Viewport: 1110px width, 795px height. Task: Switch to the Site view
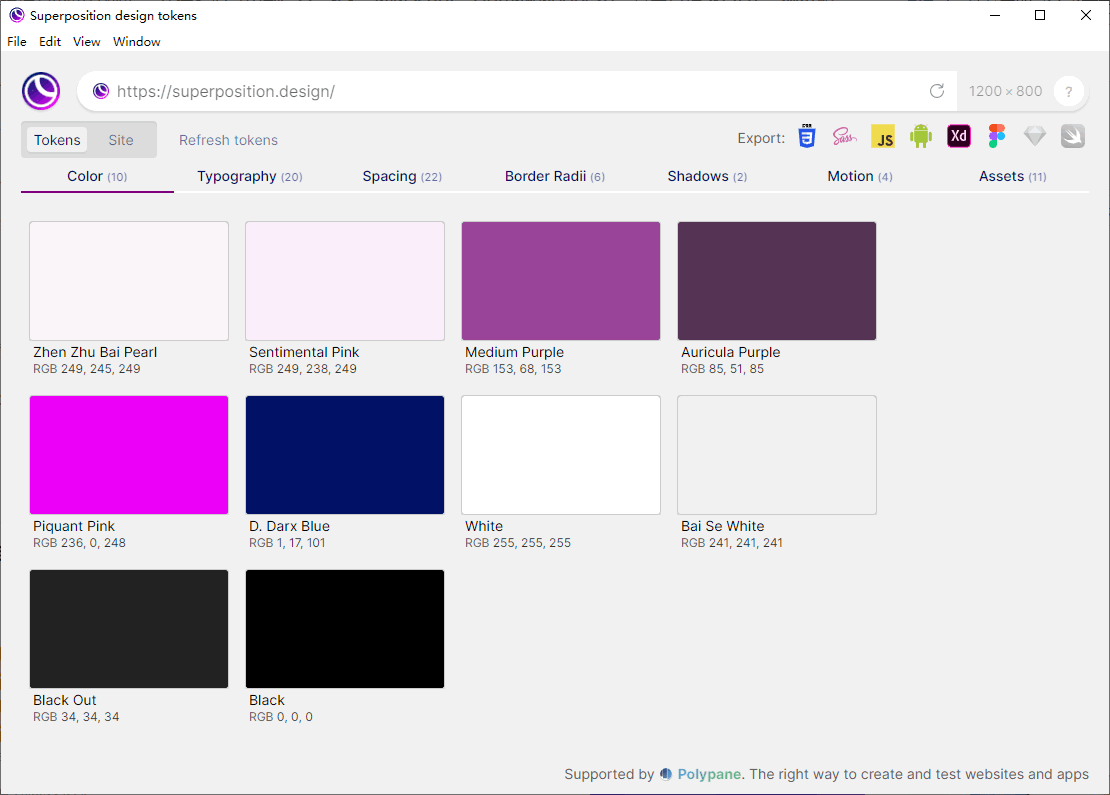(x=121, y=140)
